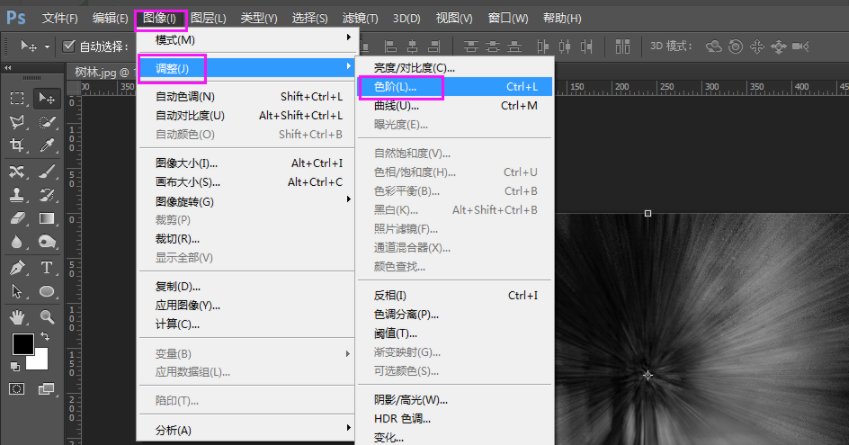Click the 3D slide mode icon

click(x=779, y=47)
